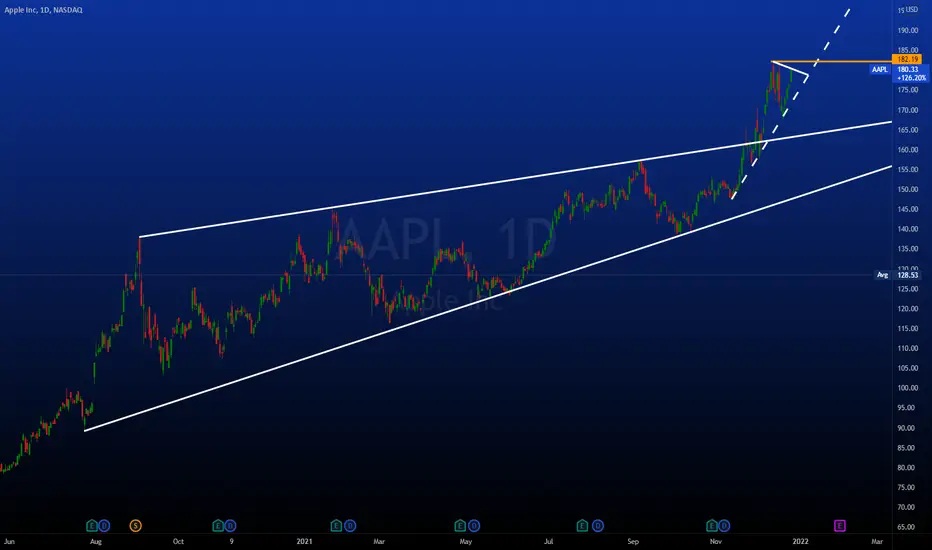This screenshot has width=932, height=550.
Task: Click the Jun date label on the time axis
Action: point(9,542)
